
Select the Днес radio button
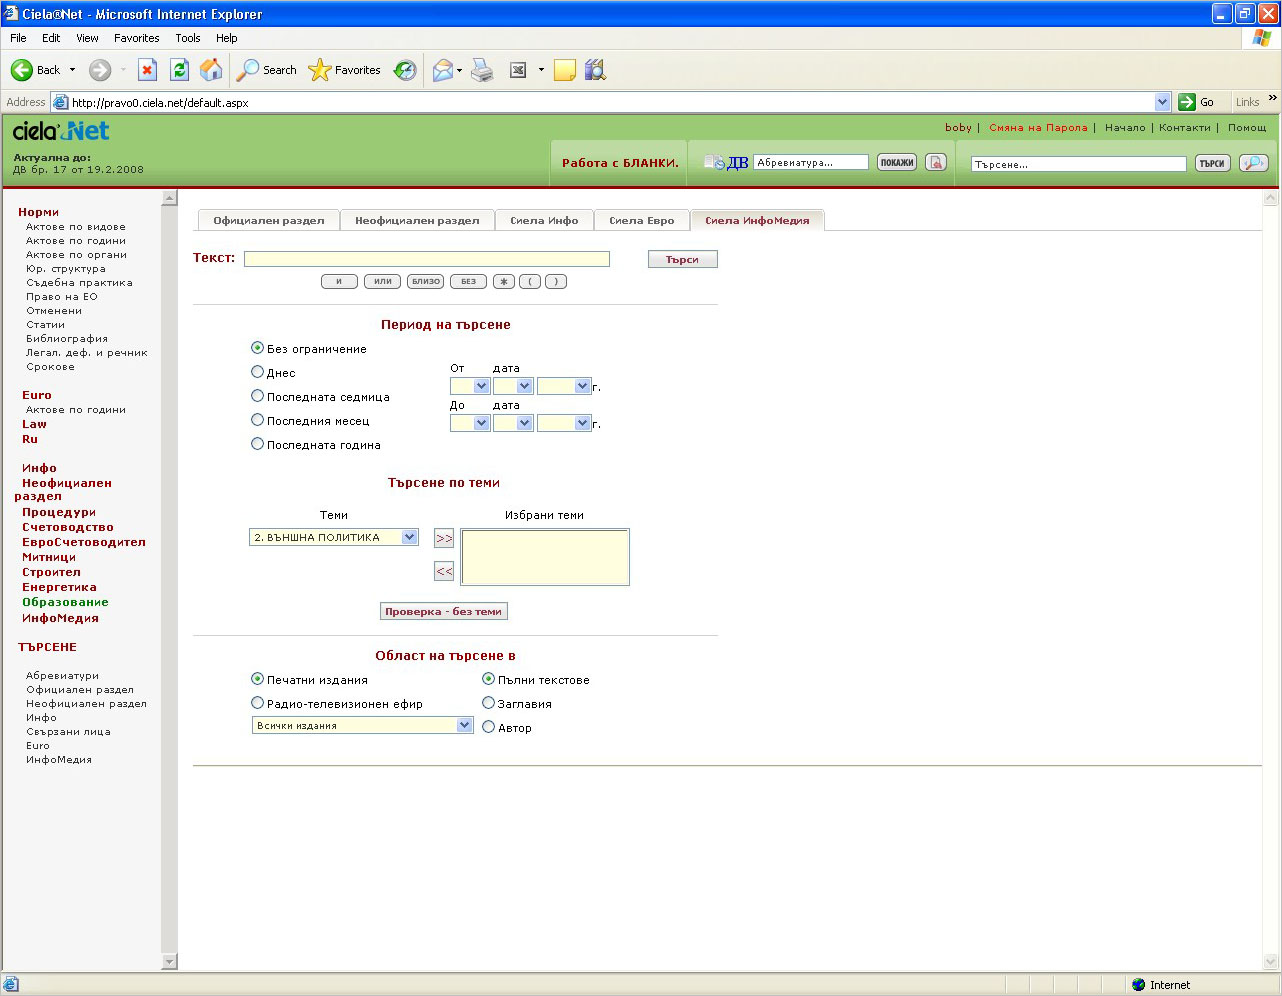tap(257, 372)
